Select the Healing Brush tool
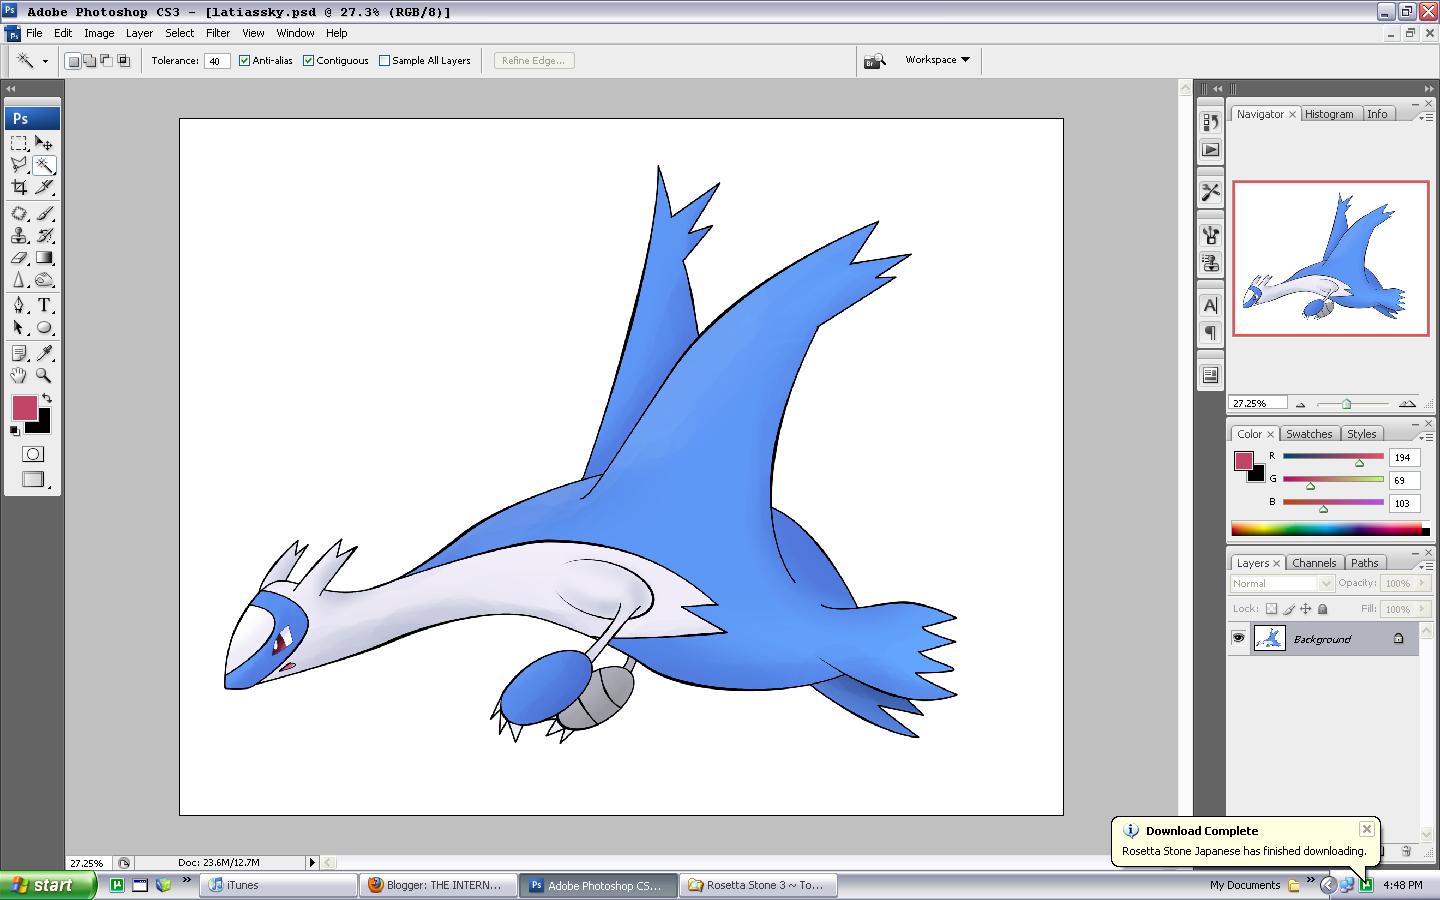The height and width of the screenshot is (900, 1440). pyautogui.click(x=19, y=213)
